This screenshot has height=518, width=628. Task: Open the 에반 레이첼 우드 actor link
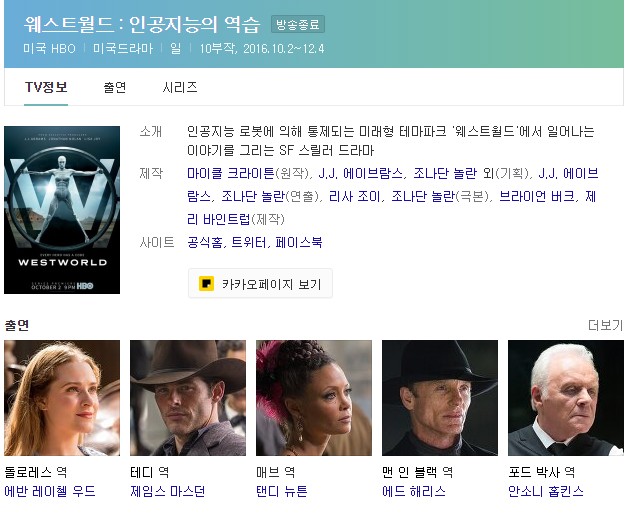(50, 491)
